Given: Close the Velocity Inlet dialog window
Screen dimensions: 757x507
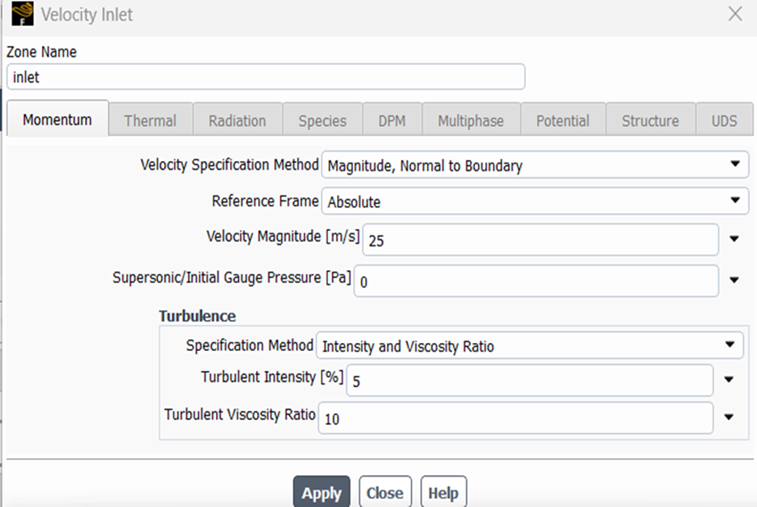Looking at the screenshot, I should (x=735, y=14).
